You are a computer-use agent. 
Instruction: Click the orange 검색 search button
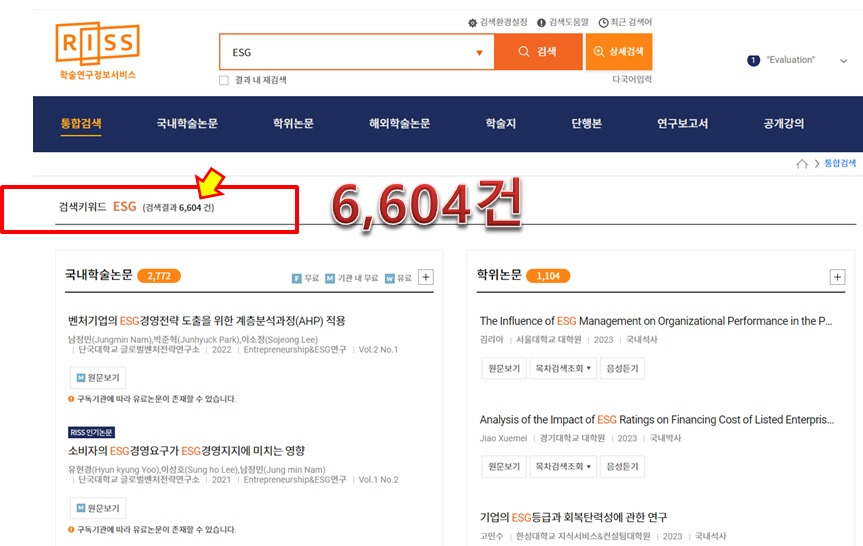538,52
